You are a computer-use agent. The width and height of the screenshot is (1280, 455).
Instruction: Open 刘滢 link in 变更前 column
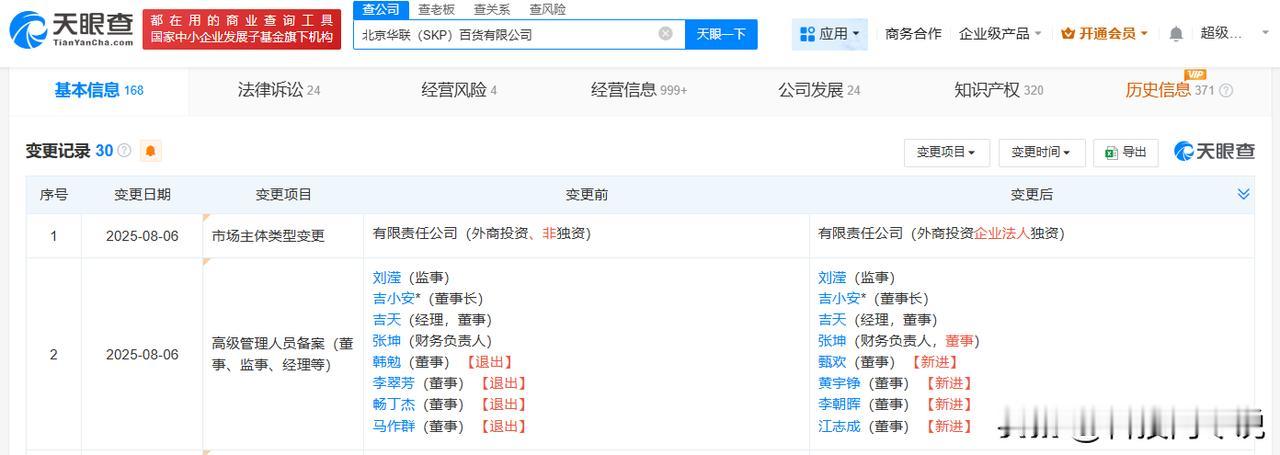click(x=386, y=278)
